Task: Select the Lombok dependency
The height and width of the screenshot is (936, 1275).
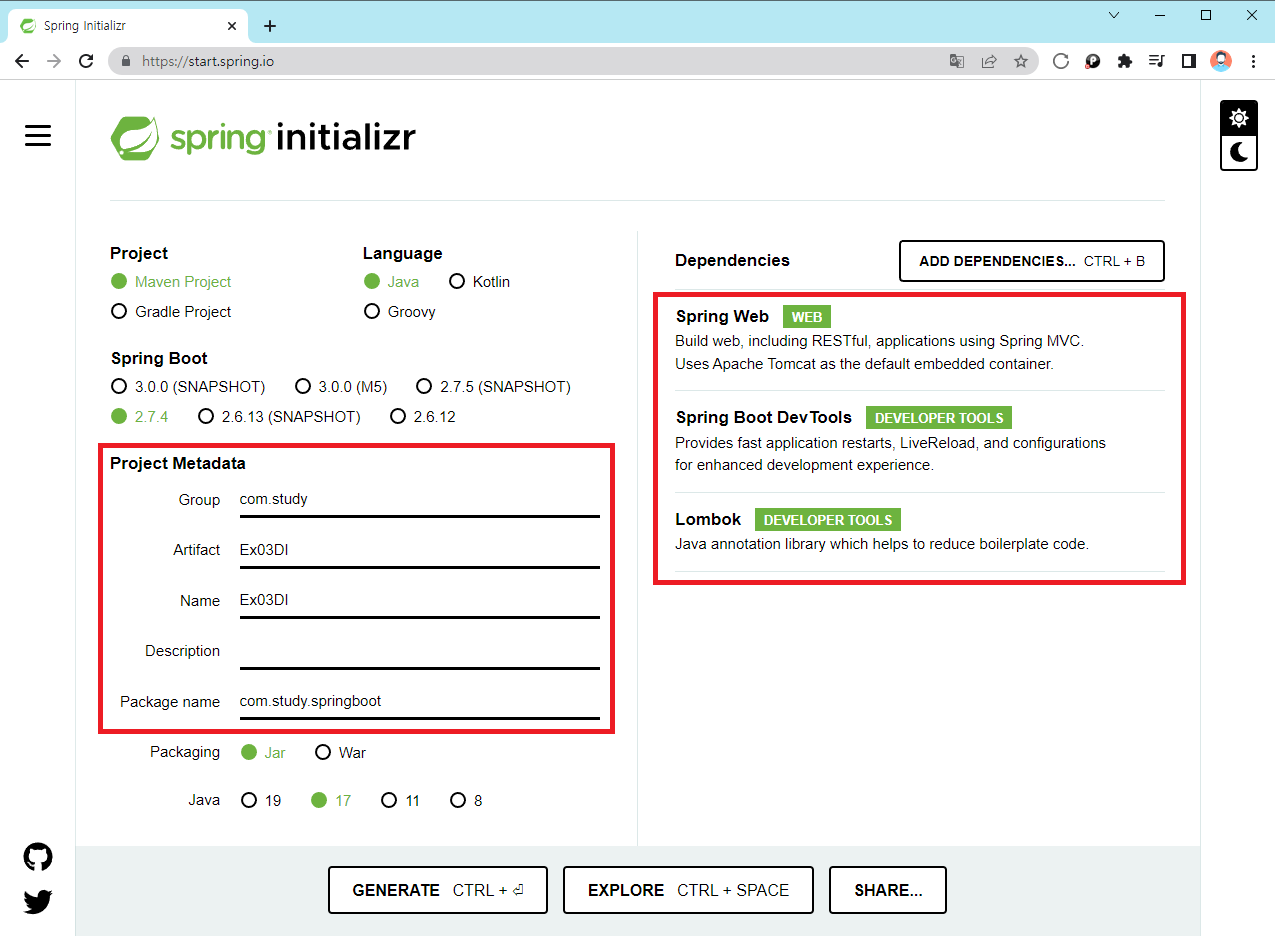Action: point(920,532)
